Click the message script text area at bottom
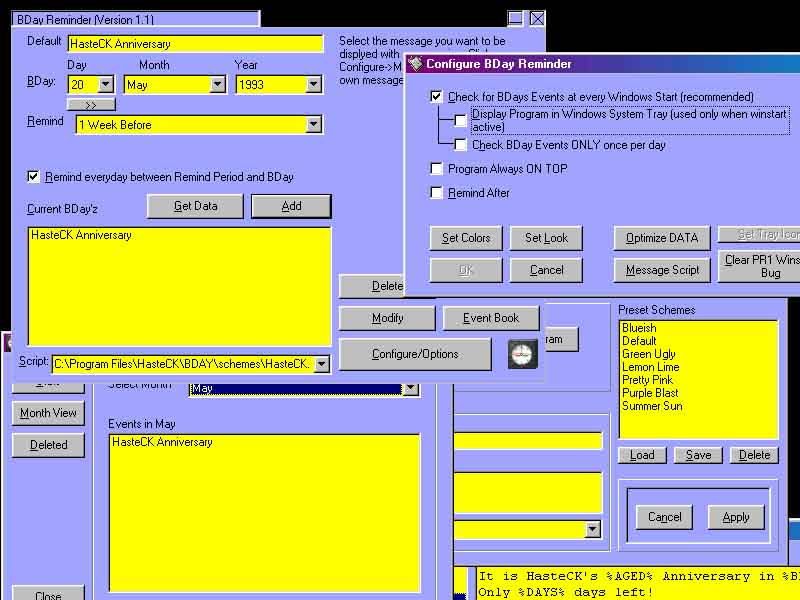Viewport: 800px width, 600px height. pyautogui.click(x=638, y=584)
